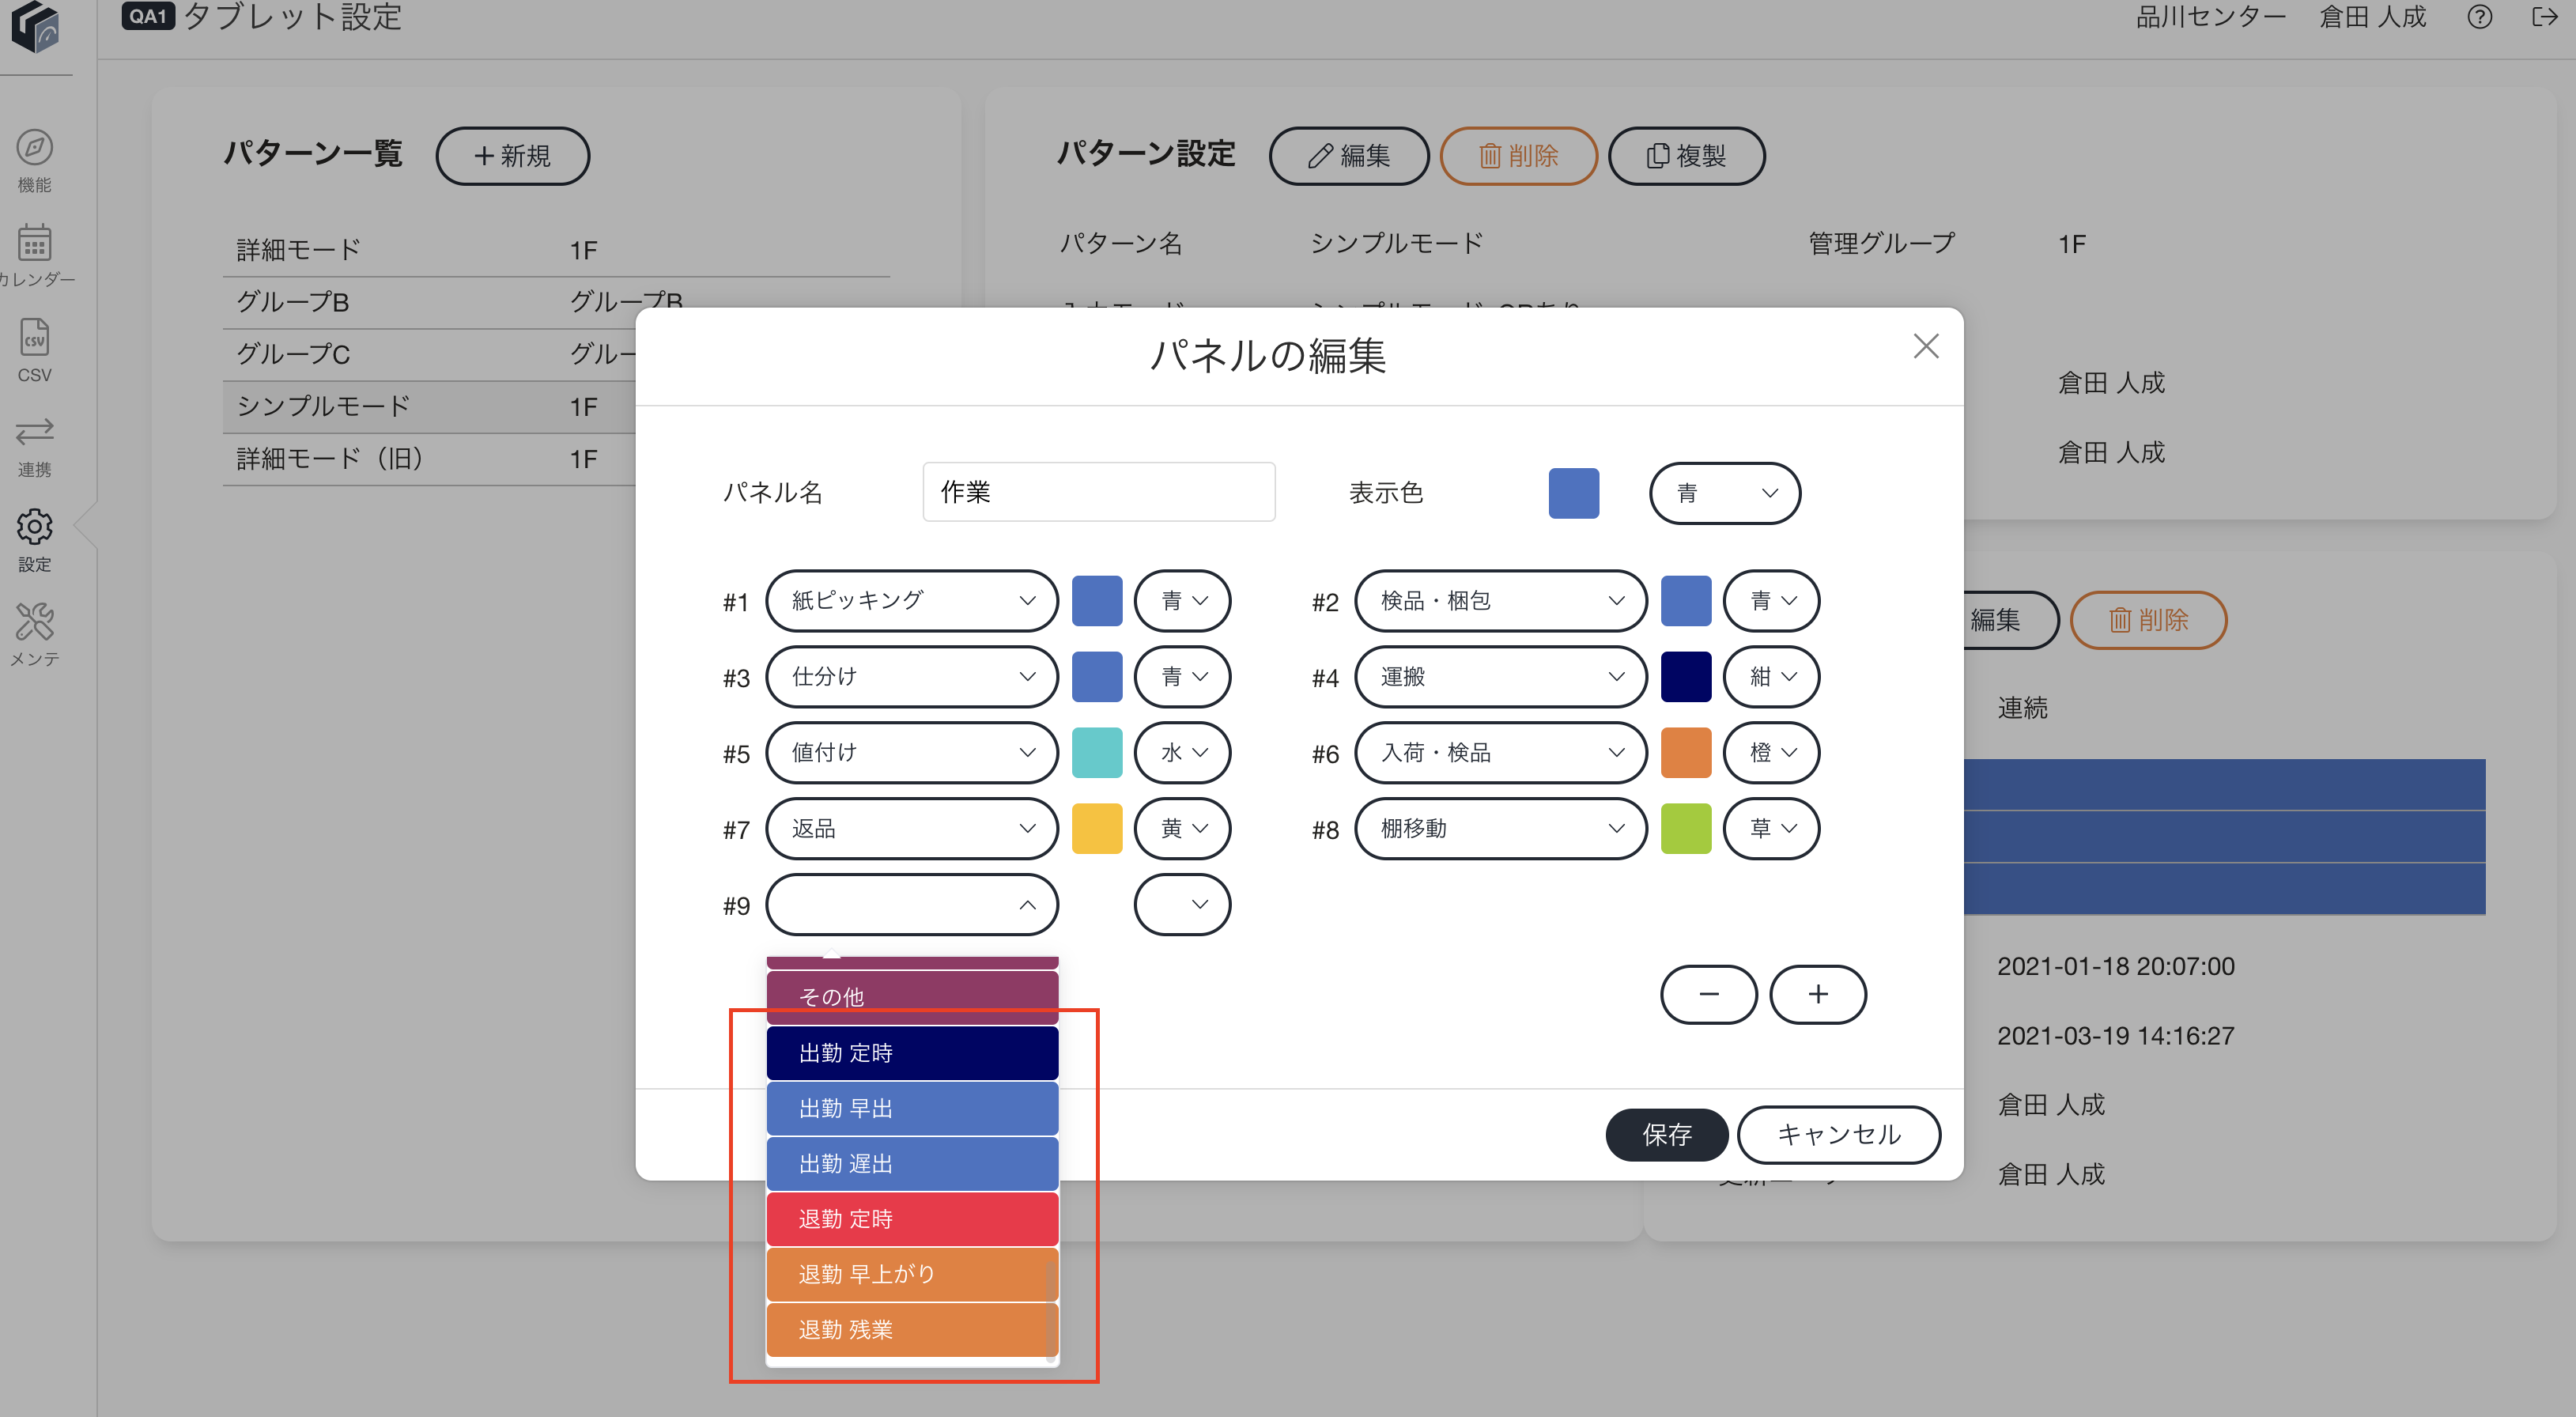
Task: Collapse the empty #9 task dropdown
Action: coord(911,904)
